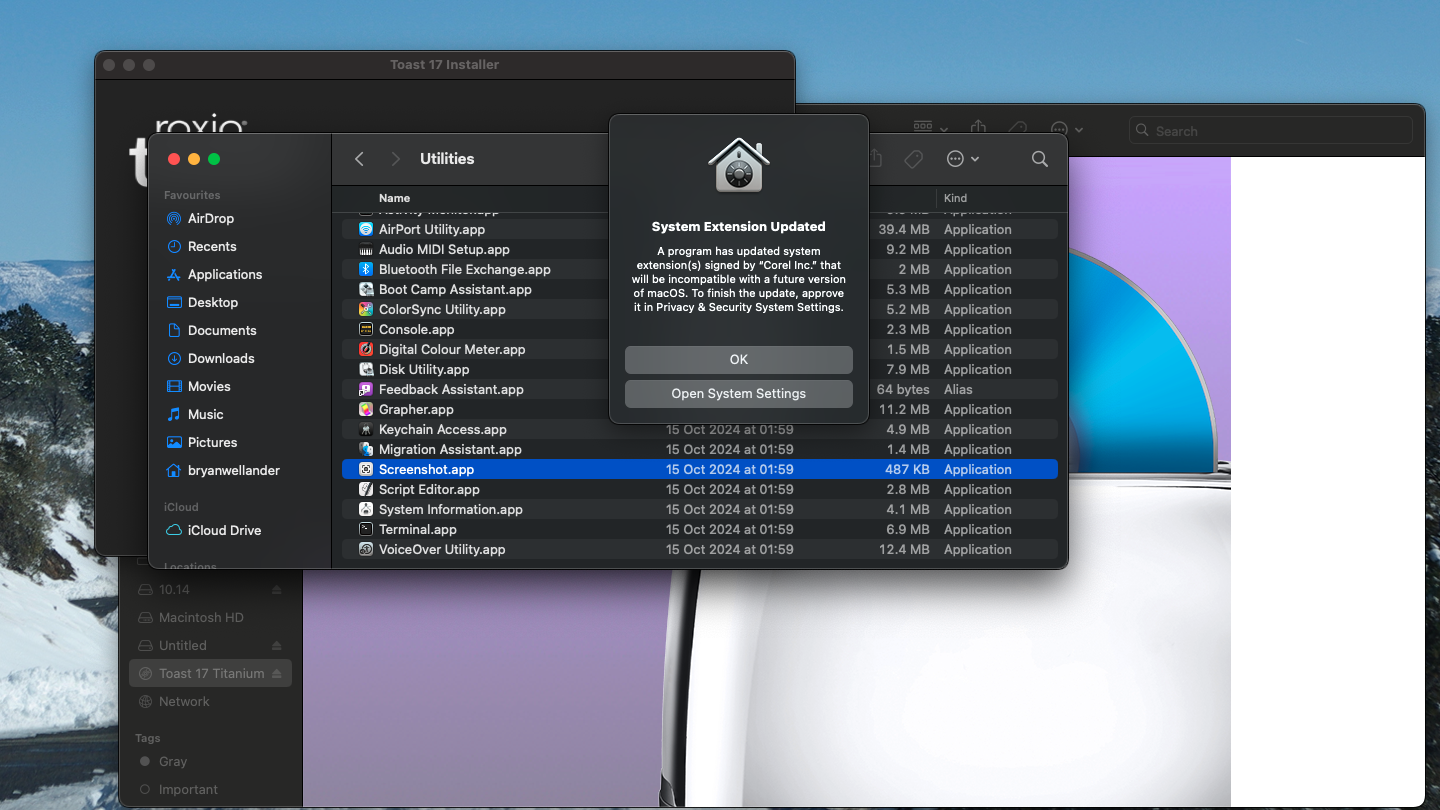1440x810 pixels.
Task: Click the 'Migration Assistant.app' file name
Action: pos(450,449)
